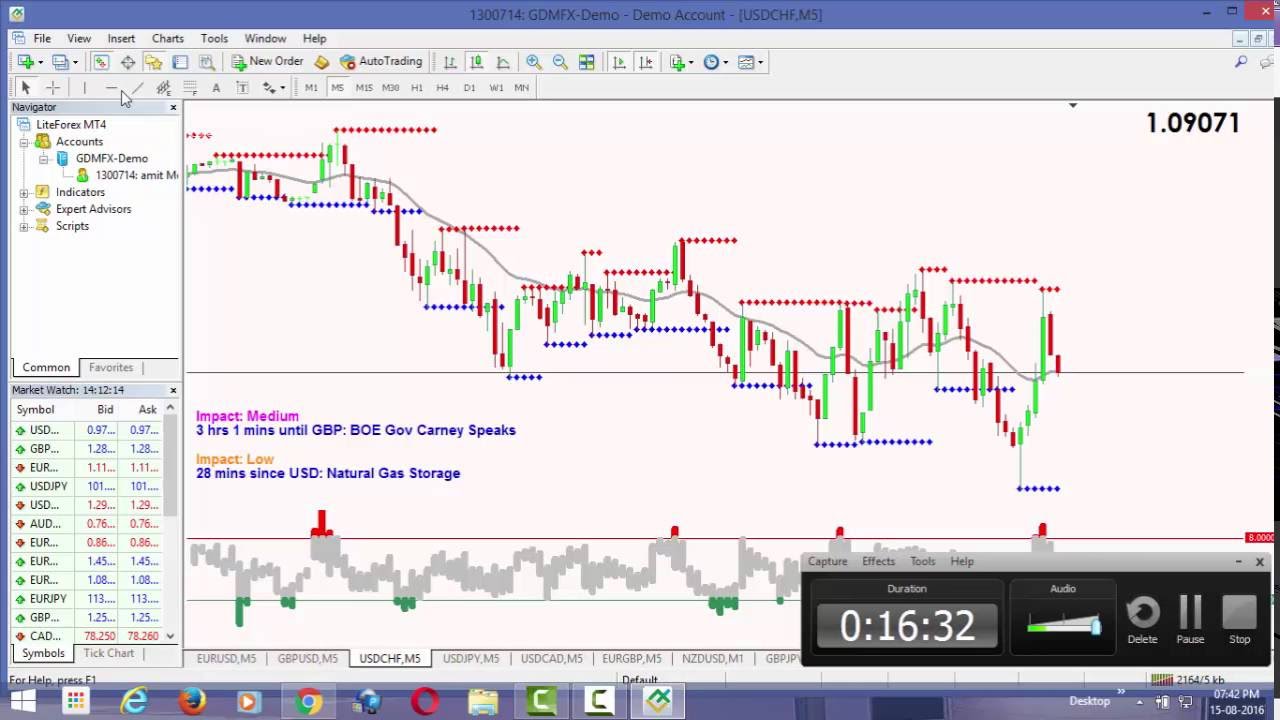Screen dimensions: 1280x720
Task: Select the crosshair tool
Action: click(x=53, y=88)
